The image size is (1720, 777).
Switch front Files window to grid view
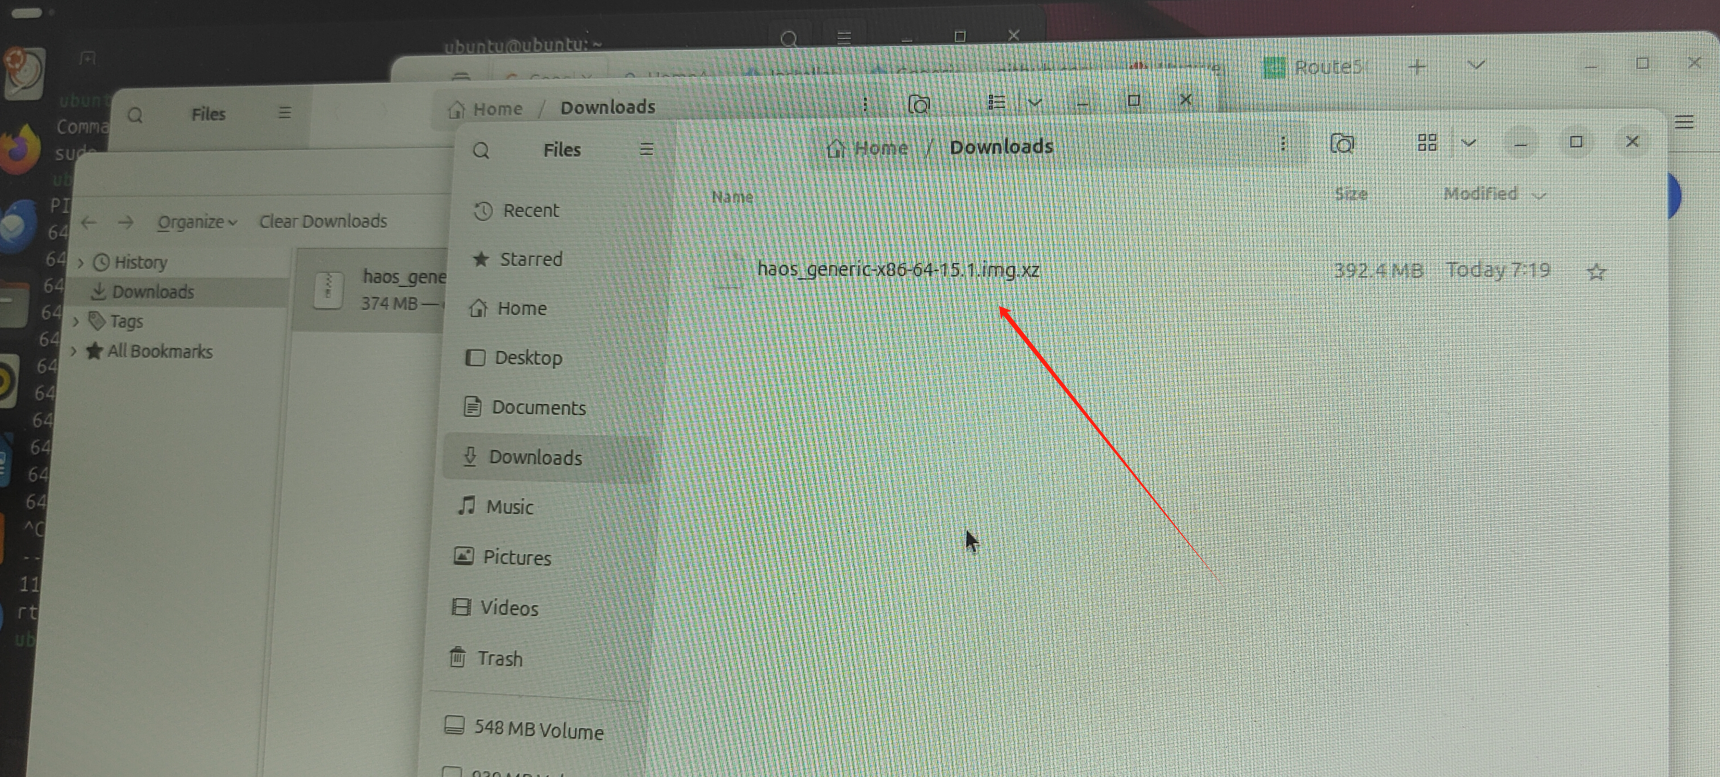point(1427,143)
